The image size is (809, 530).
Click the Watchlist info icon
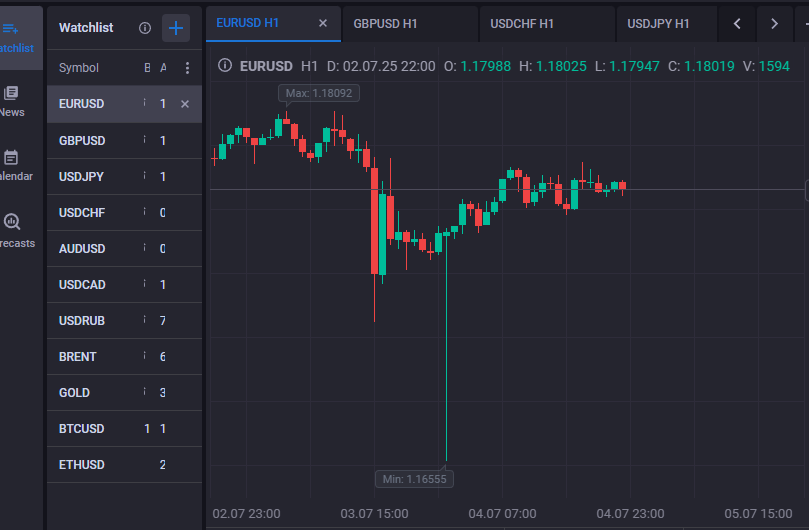(145, 28)
